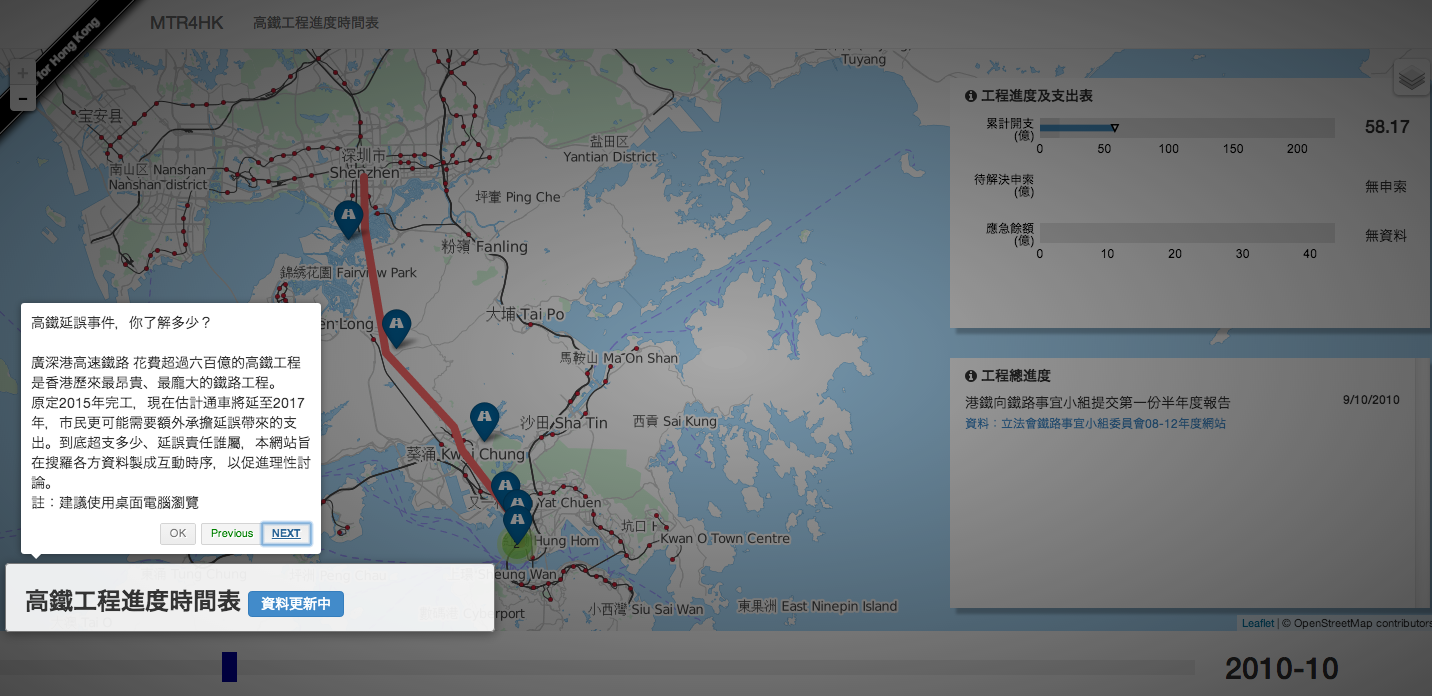Click the Tuyang map label

click(864, 59)
